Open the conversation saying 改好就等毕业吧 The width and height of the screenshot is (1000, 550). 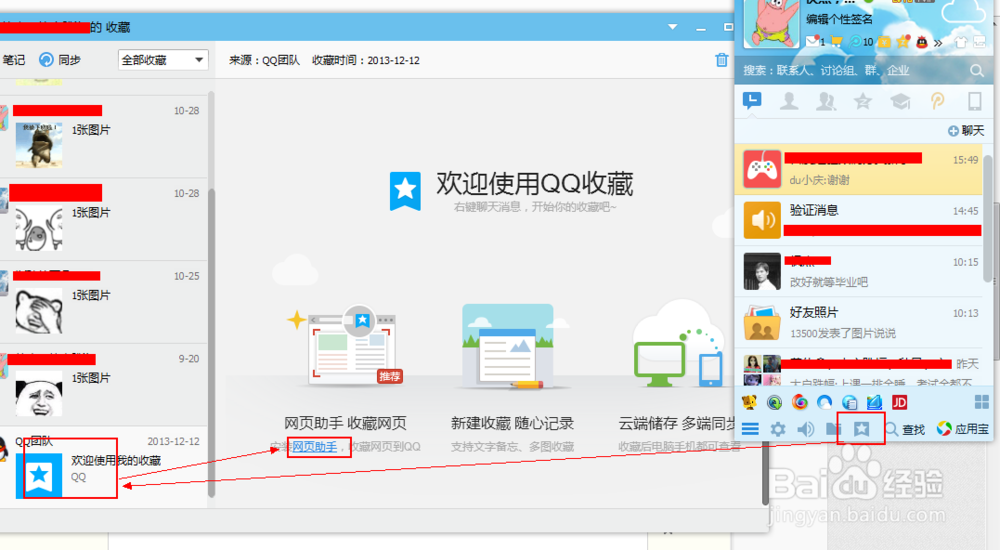coord(859,271)
